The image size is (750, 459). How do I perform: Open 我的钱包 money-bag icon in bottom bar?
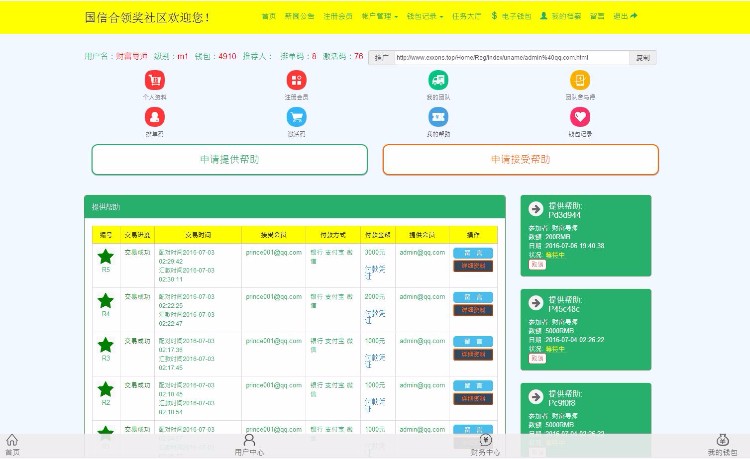[722, 445]
